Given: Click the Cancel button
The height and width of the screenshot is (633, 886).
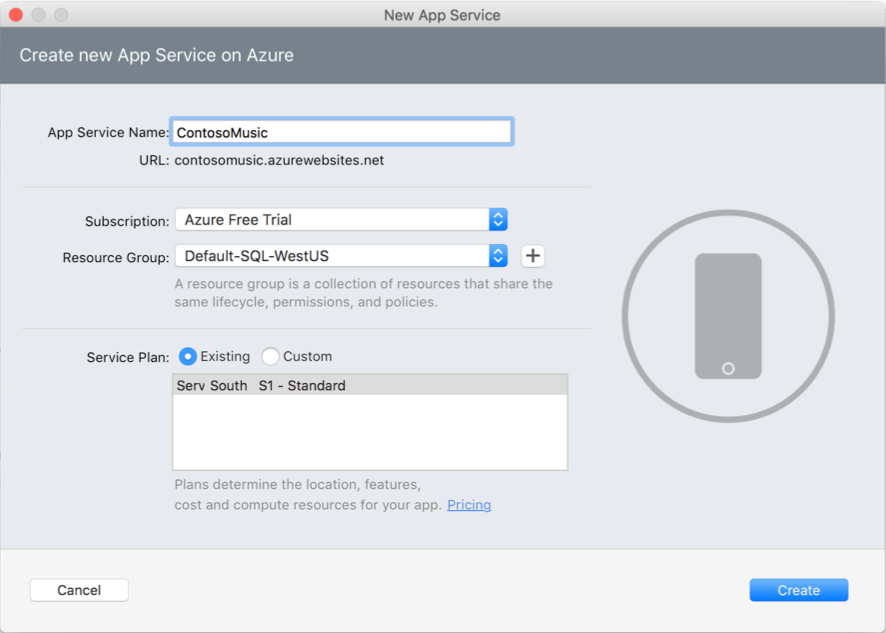Looking at the screenshot, I should tap(79, 590).
